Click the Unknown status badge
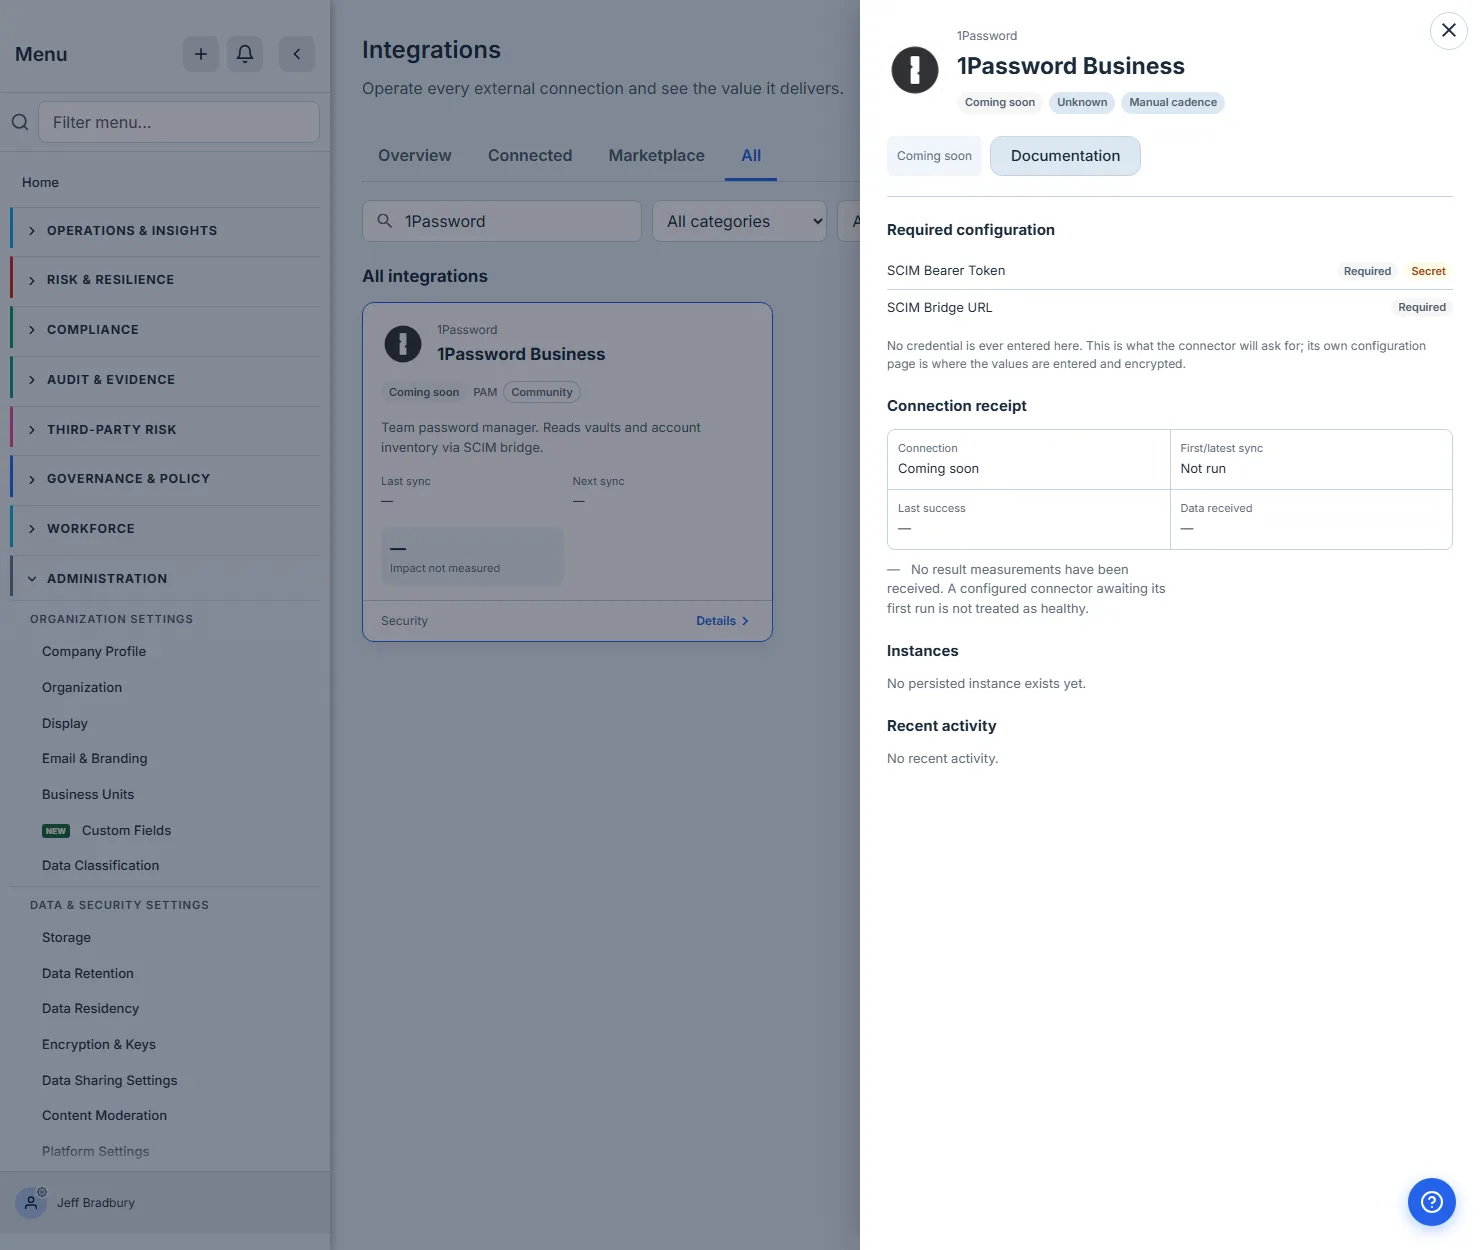1480x1250 pixels. pos(1082,103)
